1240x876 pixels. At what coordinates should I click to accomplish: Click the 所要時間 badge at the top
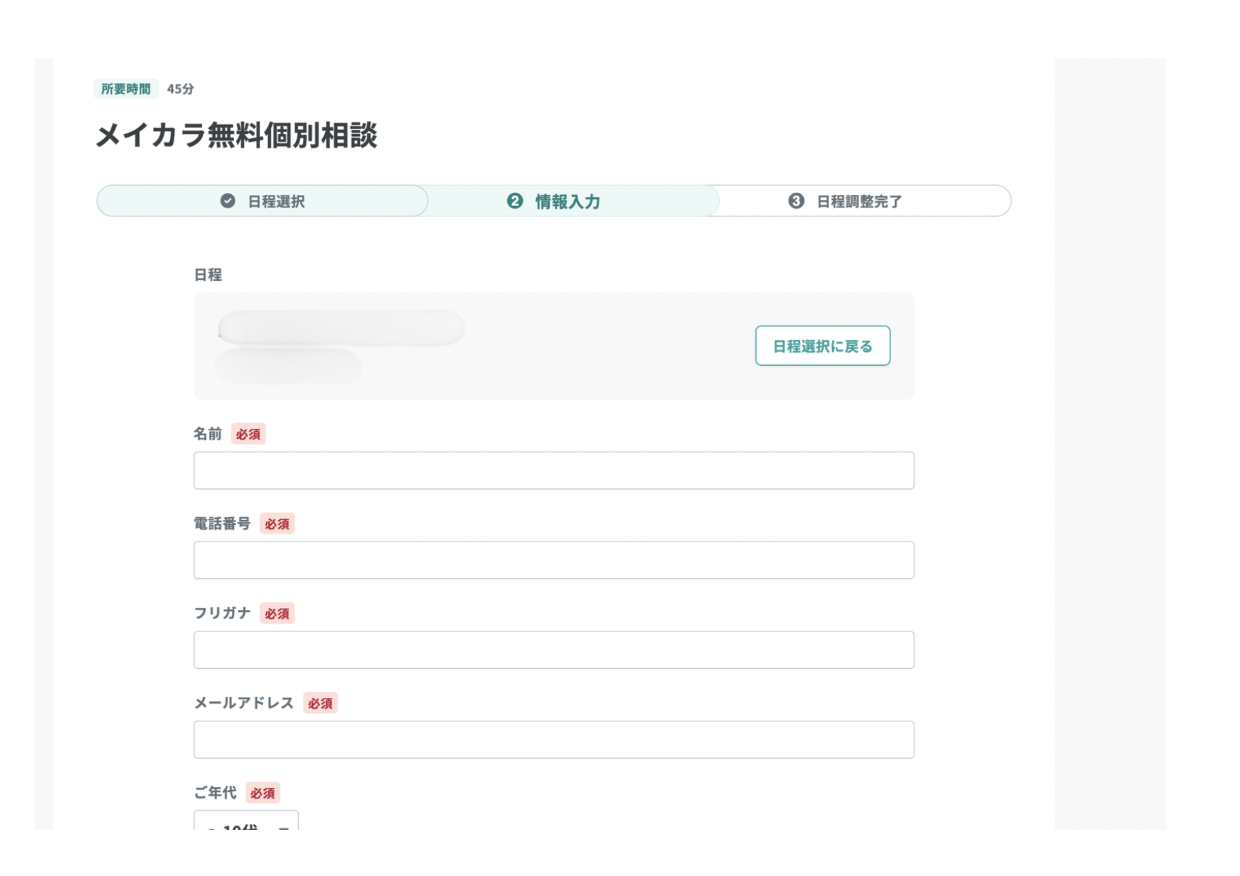point(126,89)
